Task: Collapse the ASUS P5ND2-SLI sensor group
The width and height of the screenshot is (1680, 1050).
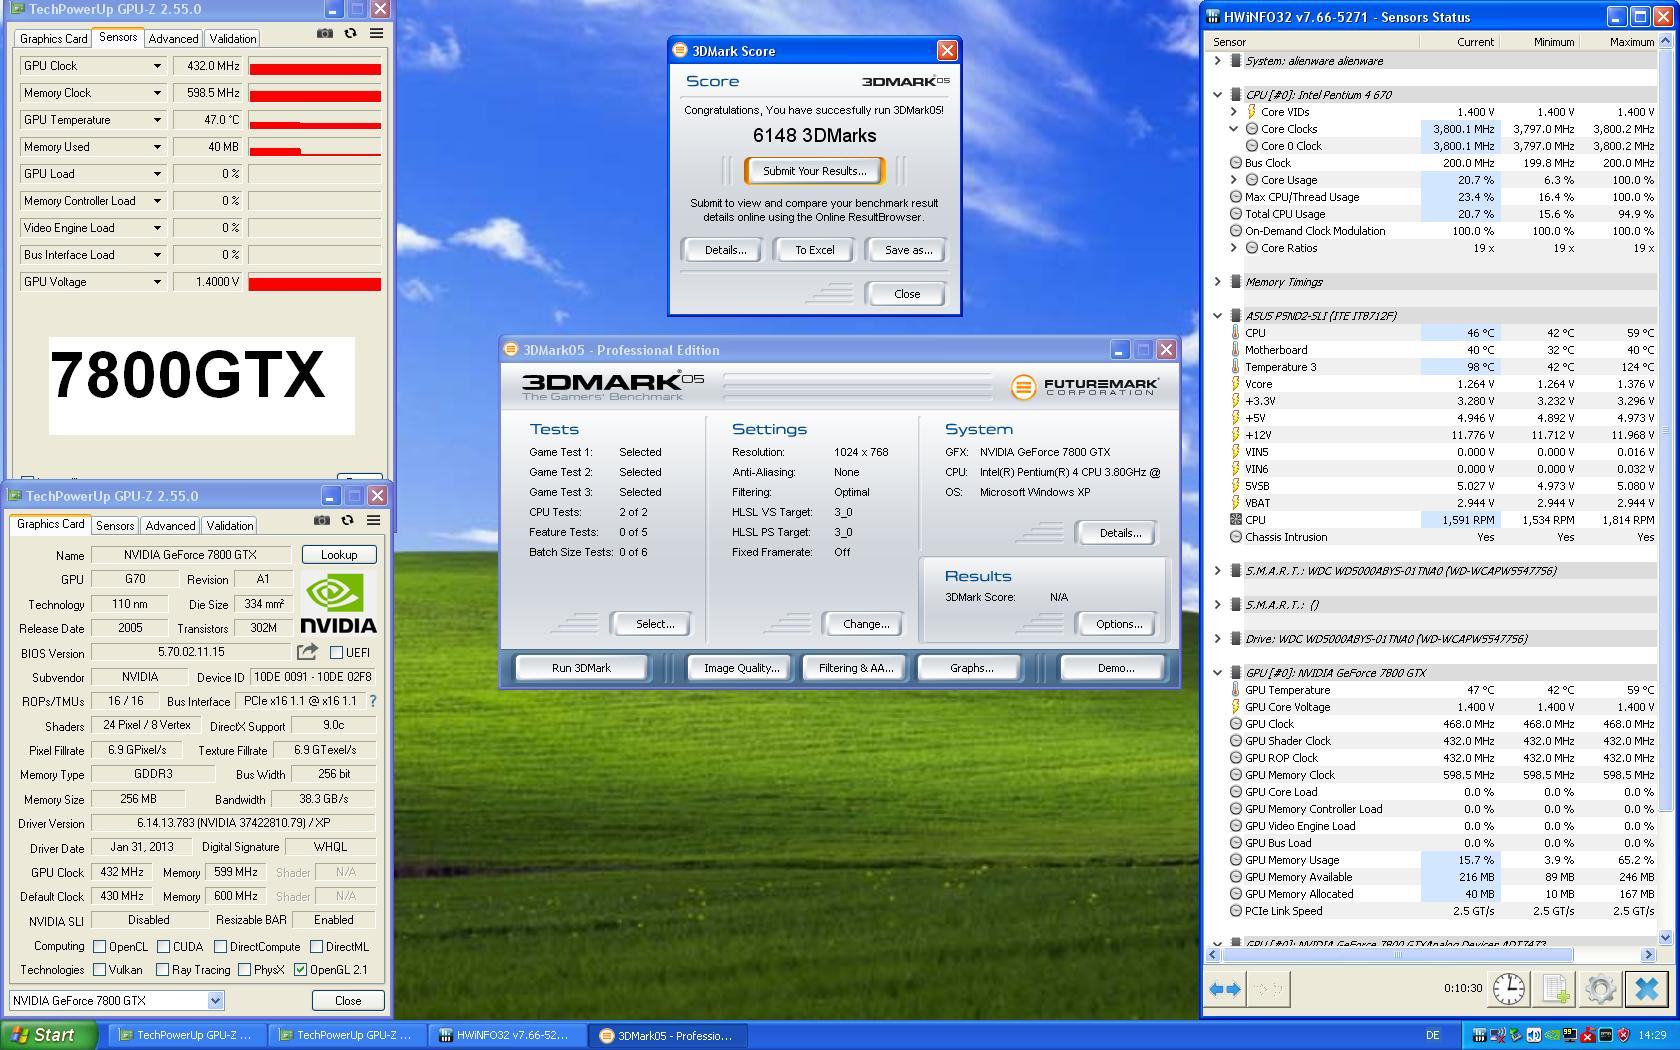Action: [1217, 316]
